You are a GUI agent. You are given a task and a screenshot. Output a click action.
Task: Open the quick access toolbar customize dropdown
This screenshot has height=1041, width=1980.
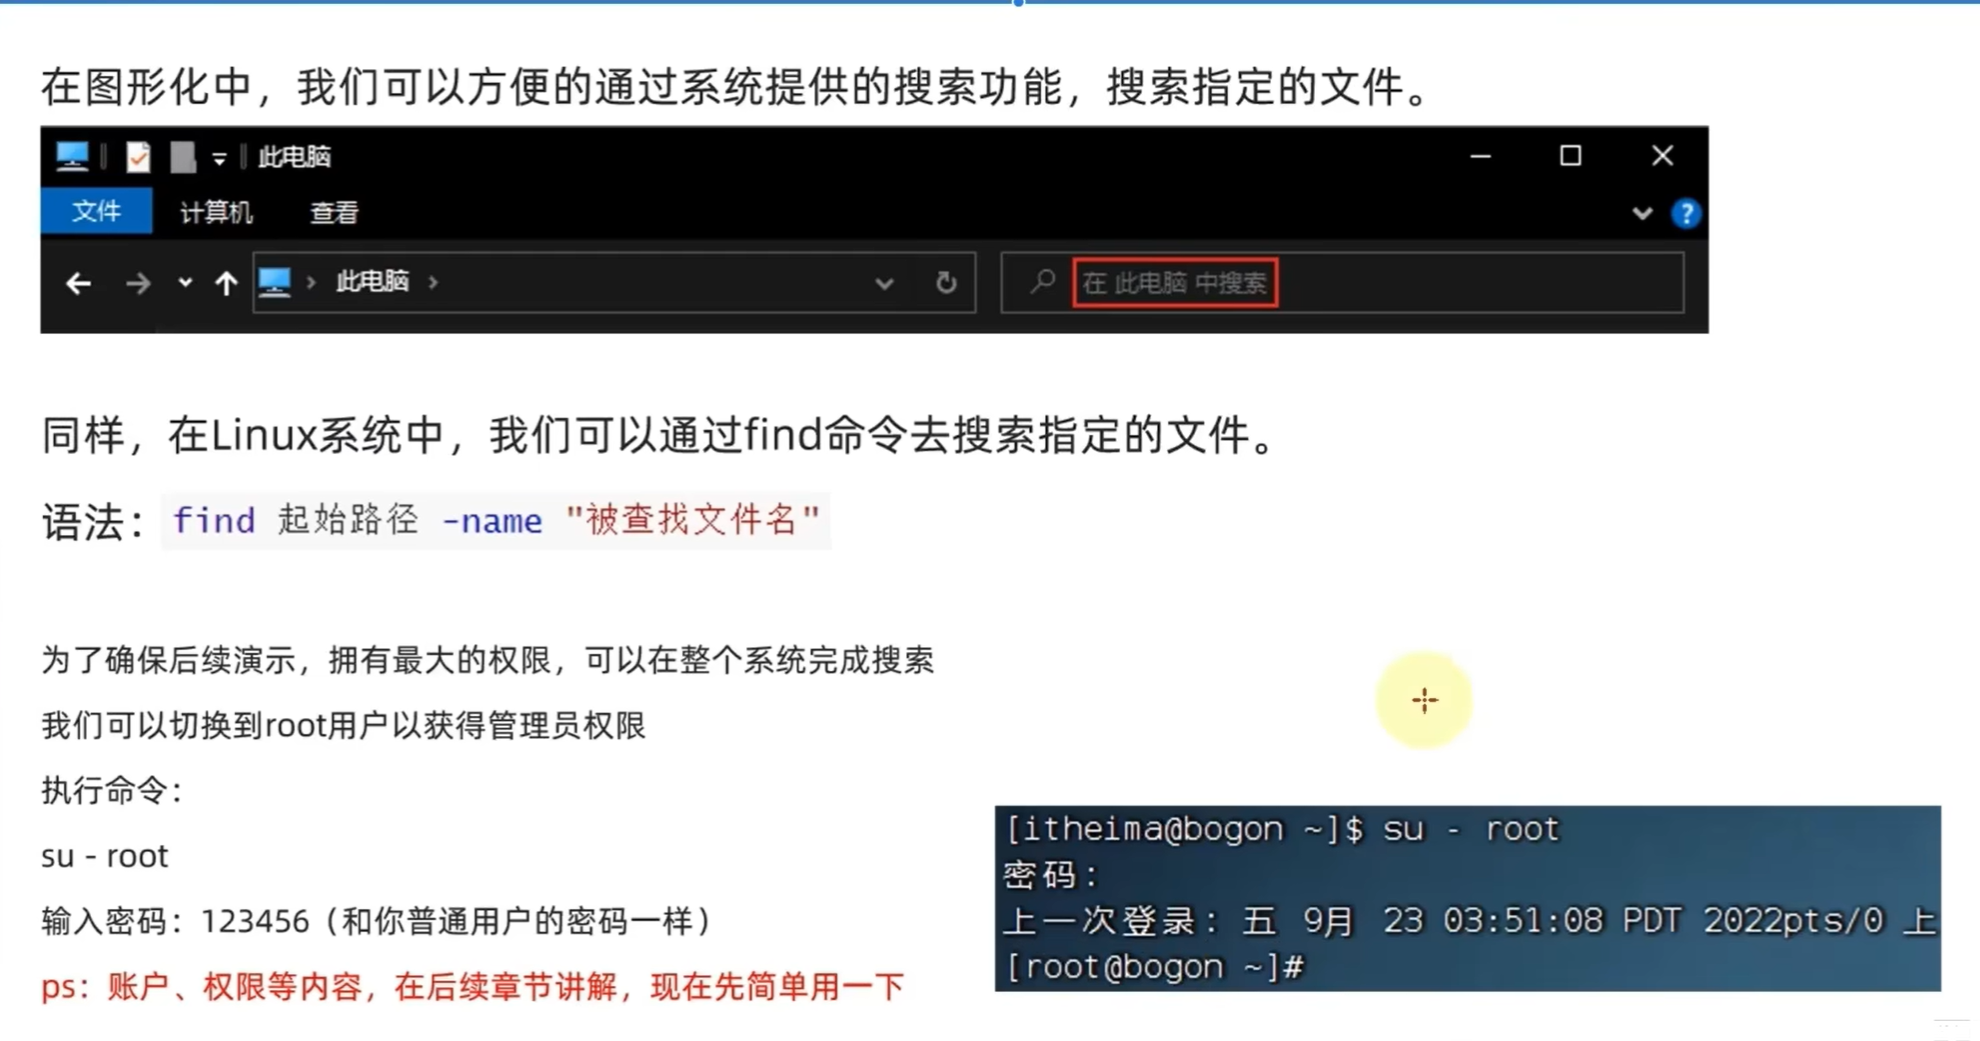[219, 158]
